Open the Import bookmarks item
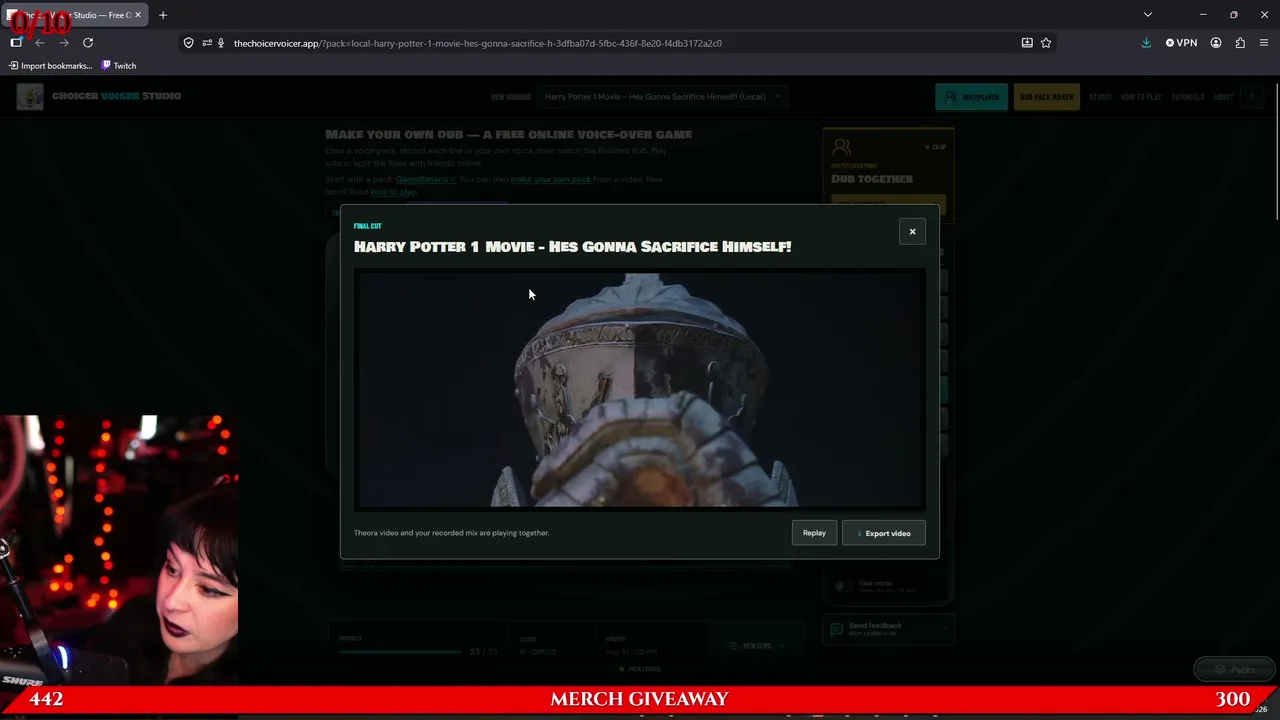Screen dimensions: 1280x720 tap(50, 66)
